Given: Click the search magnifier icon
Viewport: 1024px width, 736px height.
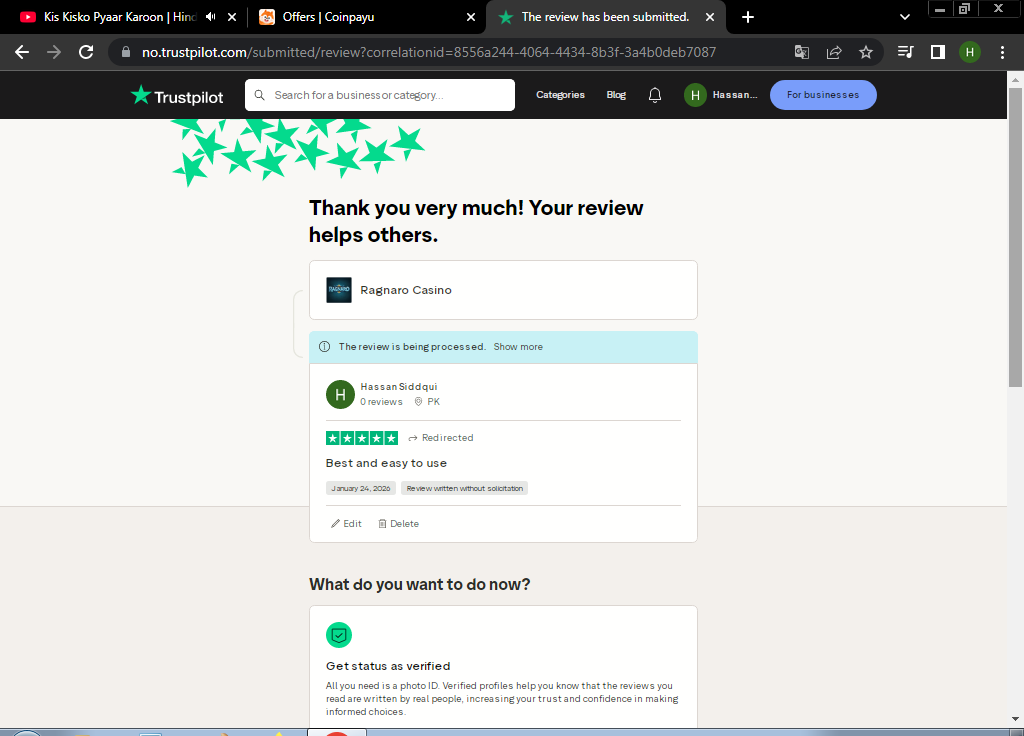Looking at the screenshot, I should tap(259, 95).
